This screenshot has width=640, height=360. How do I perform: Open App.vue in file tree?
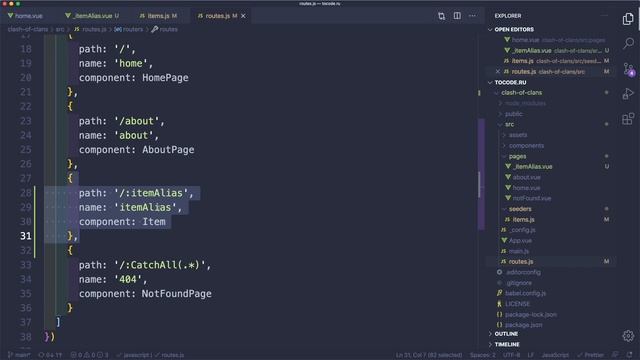tap(520, 240)
